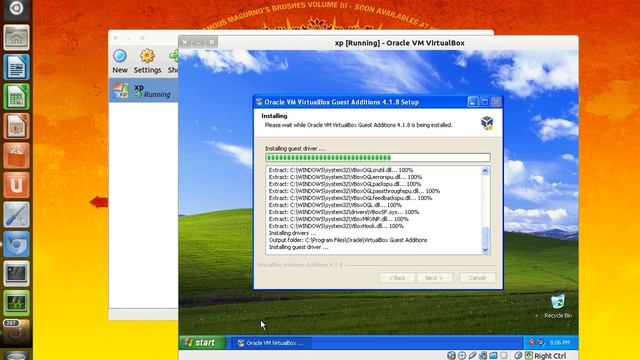Open the Ubuntu One launcher icon
The image size is (640, 360).
(x=16, y=185)
